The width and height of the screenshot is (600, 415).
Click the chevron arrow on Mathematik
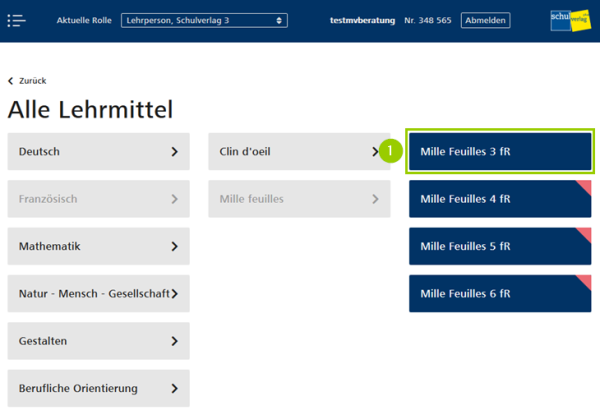tap(174, 246)
